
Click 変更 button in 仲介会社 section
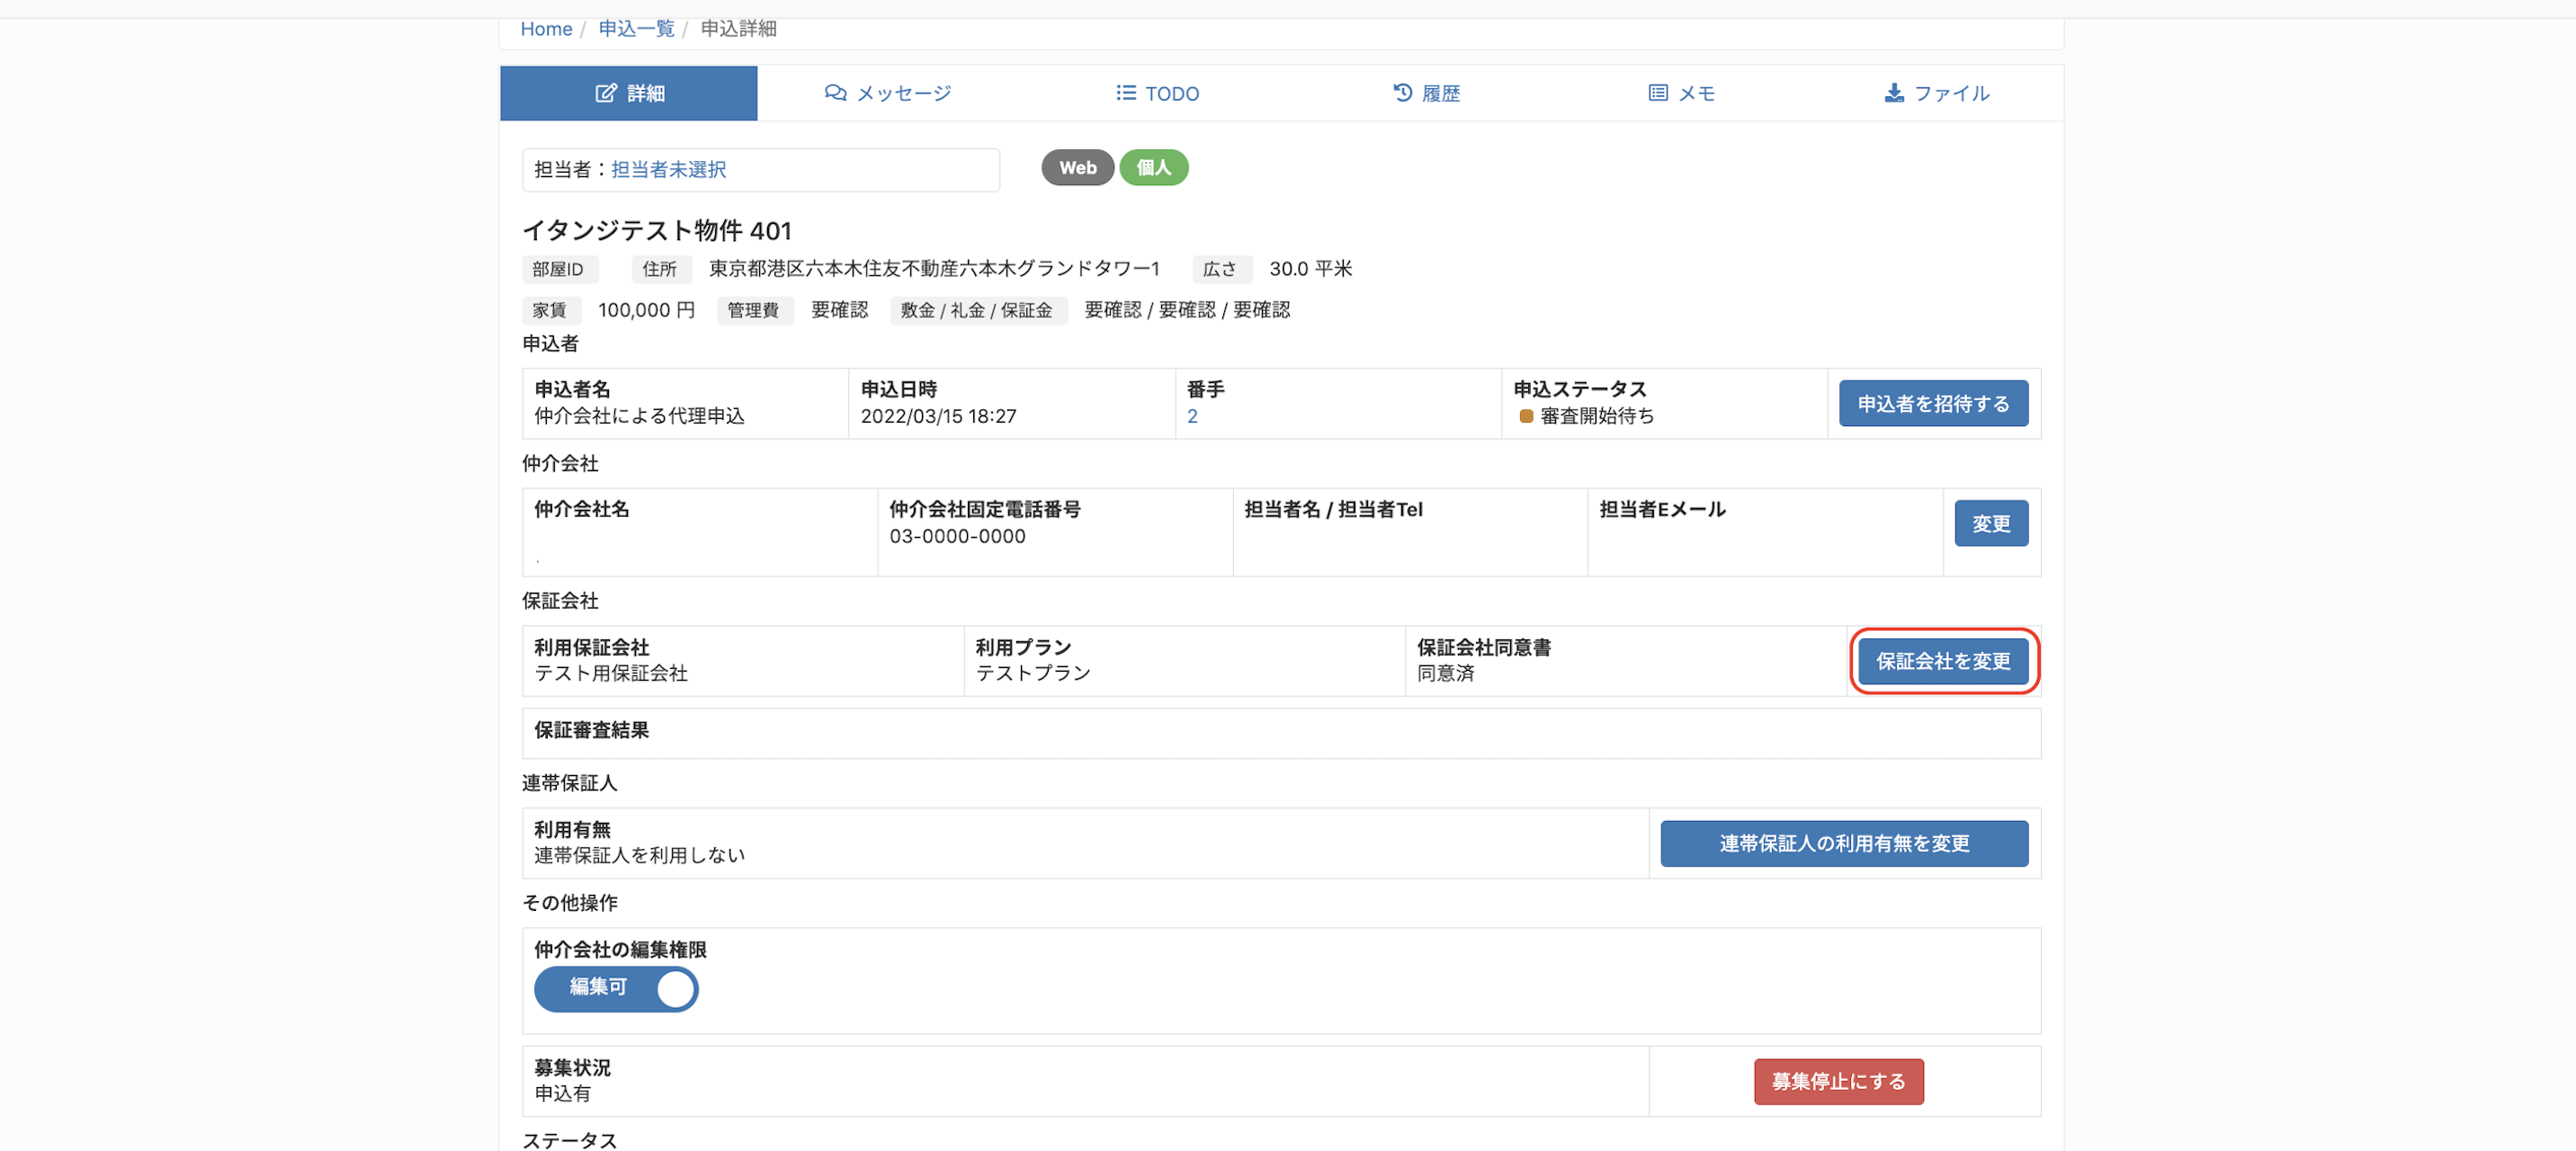[x=1991, y=524]
